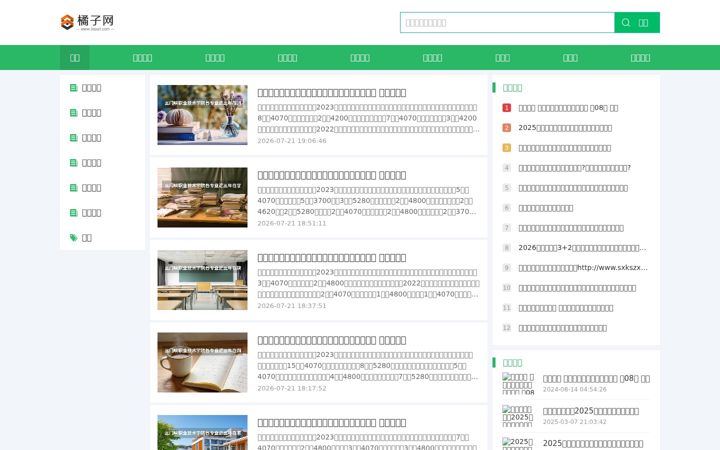This screenshot has width=720, height=450.
Task: Click the broken image beside the 2025-03-07 entry
Action: tap(518, 416)
